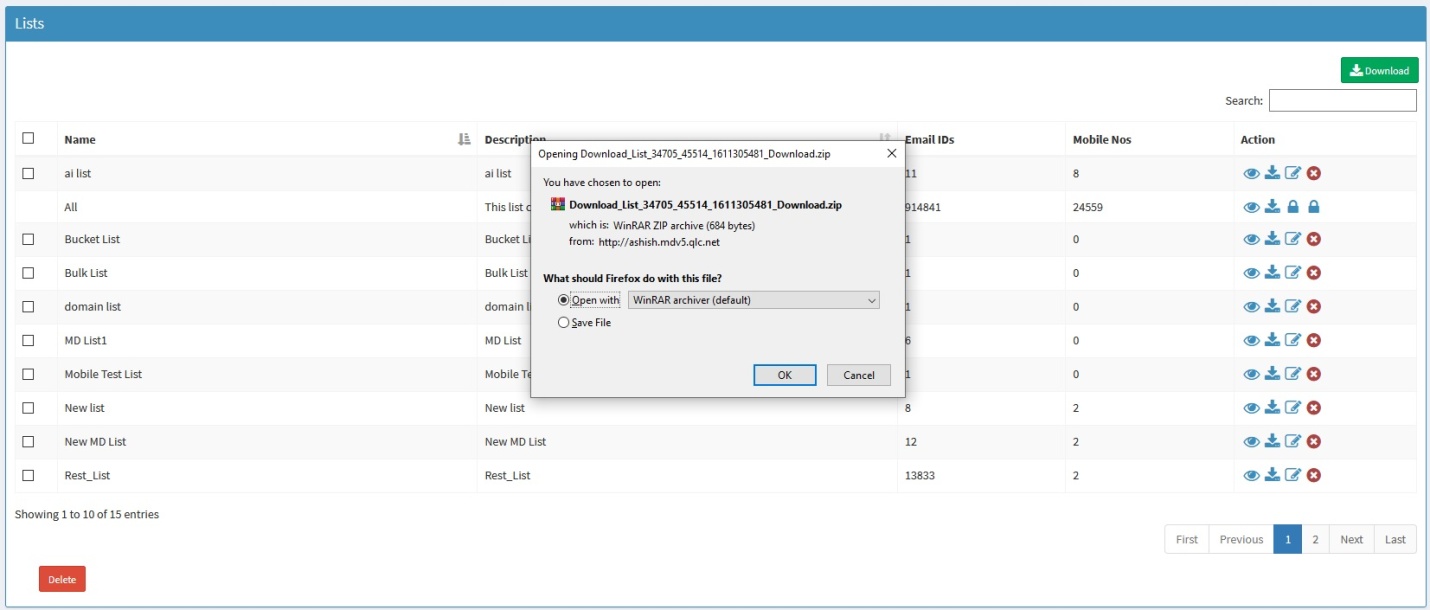Viewport: 1430px width, 610px height.
Task: Sort by Name column sort icon
Action: tap(464, 140)
